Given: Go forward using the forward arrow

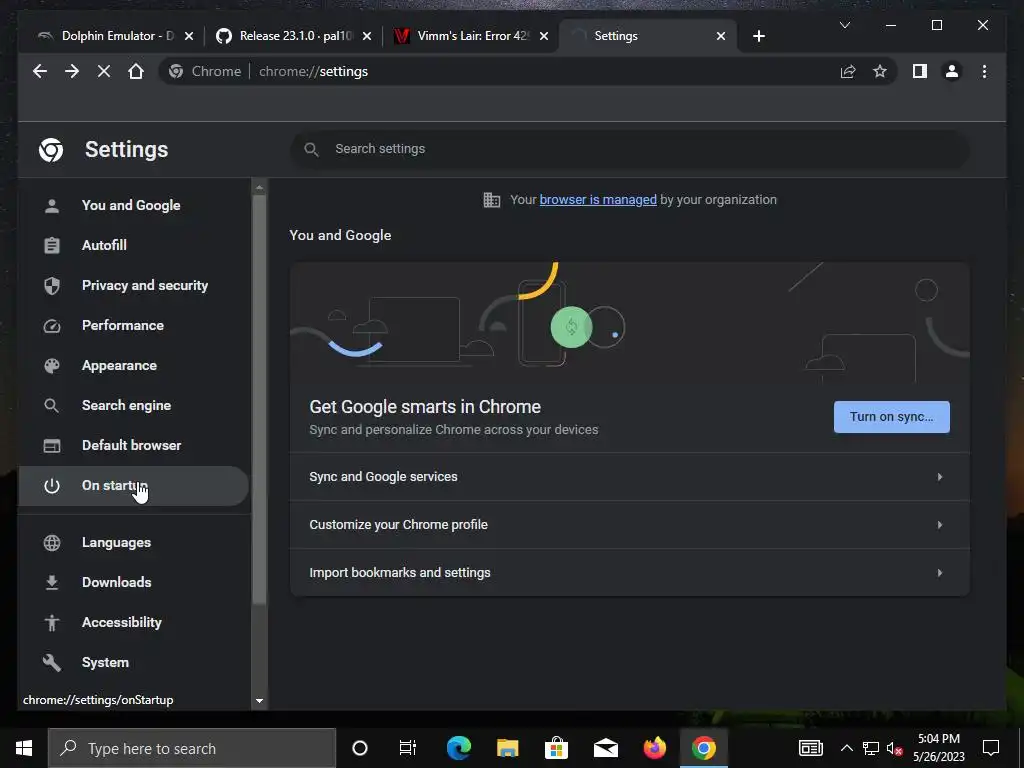Looking at the screenshot, I should (72, 71).
